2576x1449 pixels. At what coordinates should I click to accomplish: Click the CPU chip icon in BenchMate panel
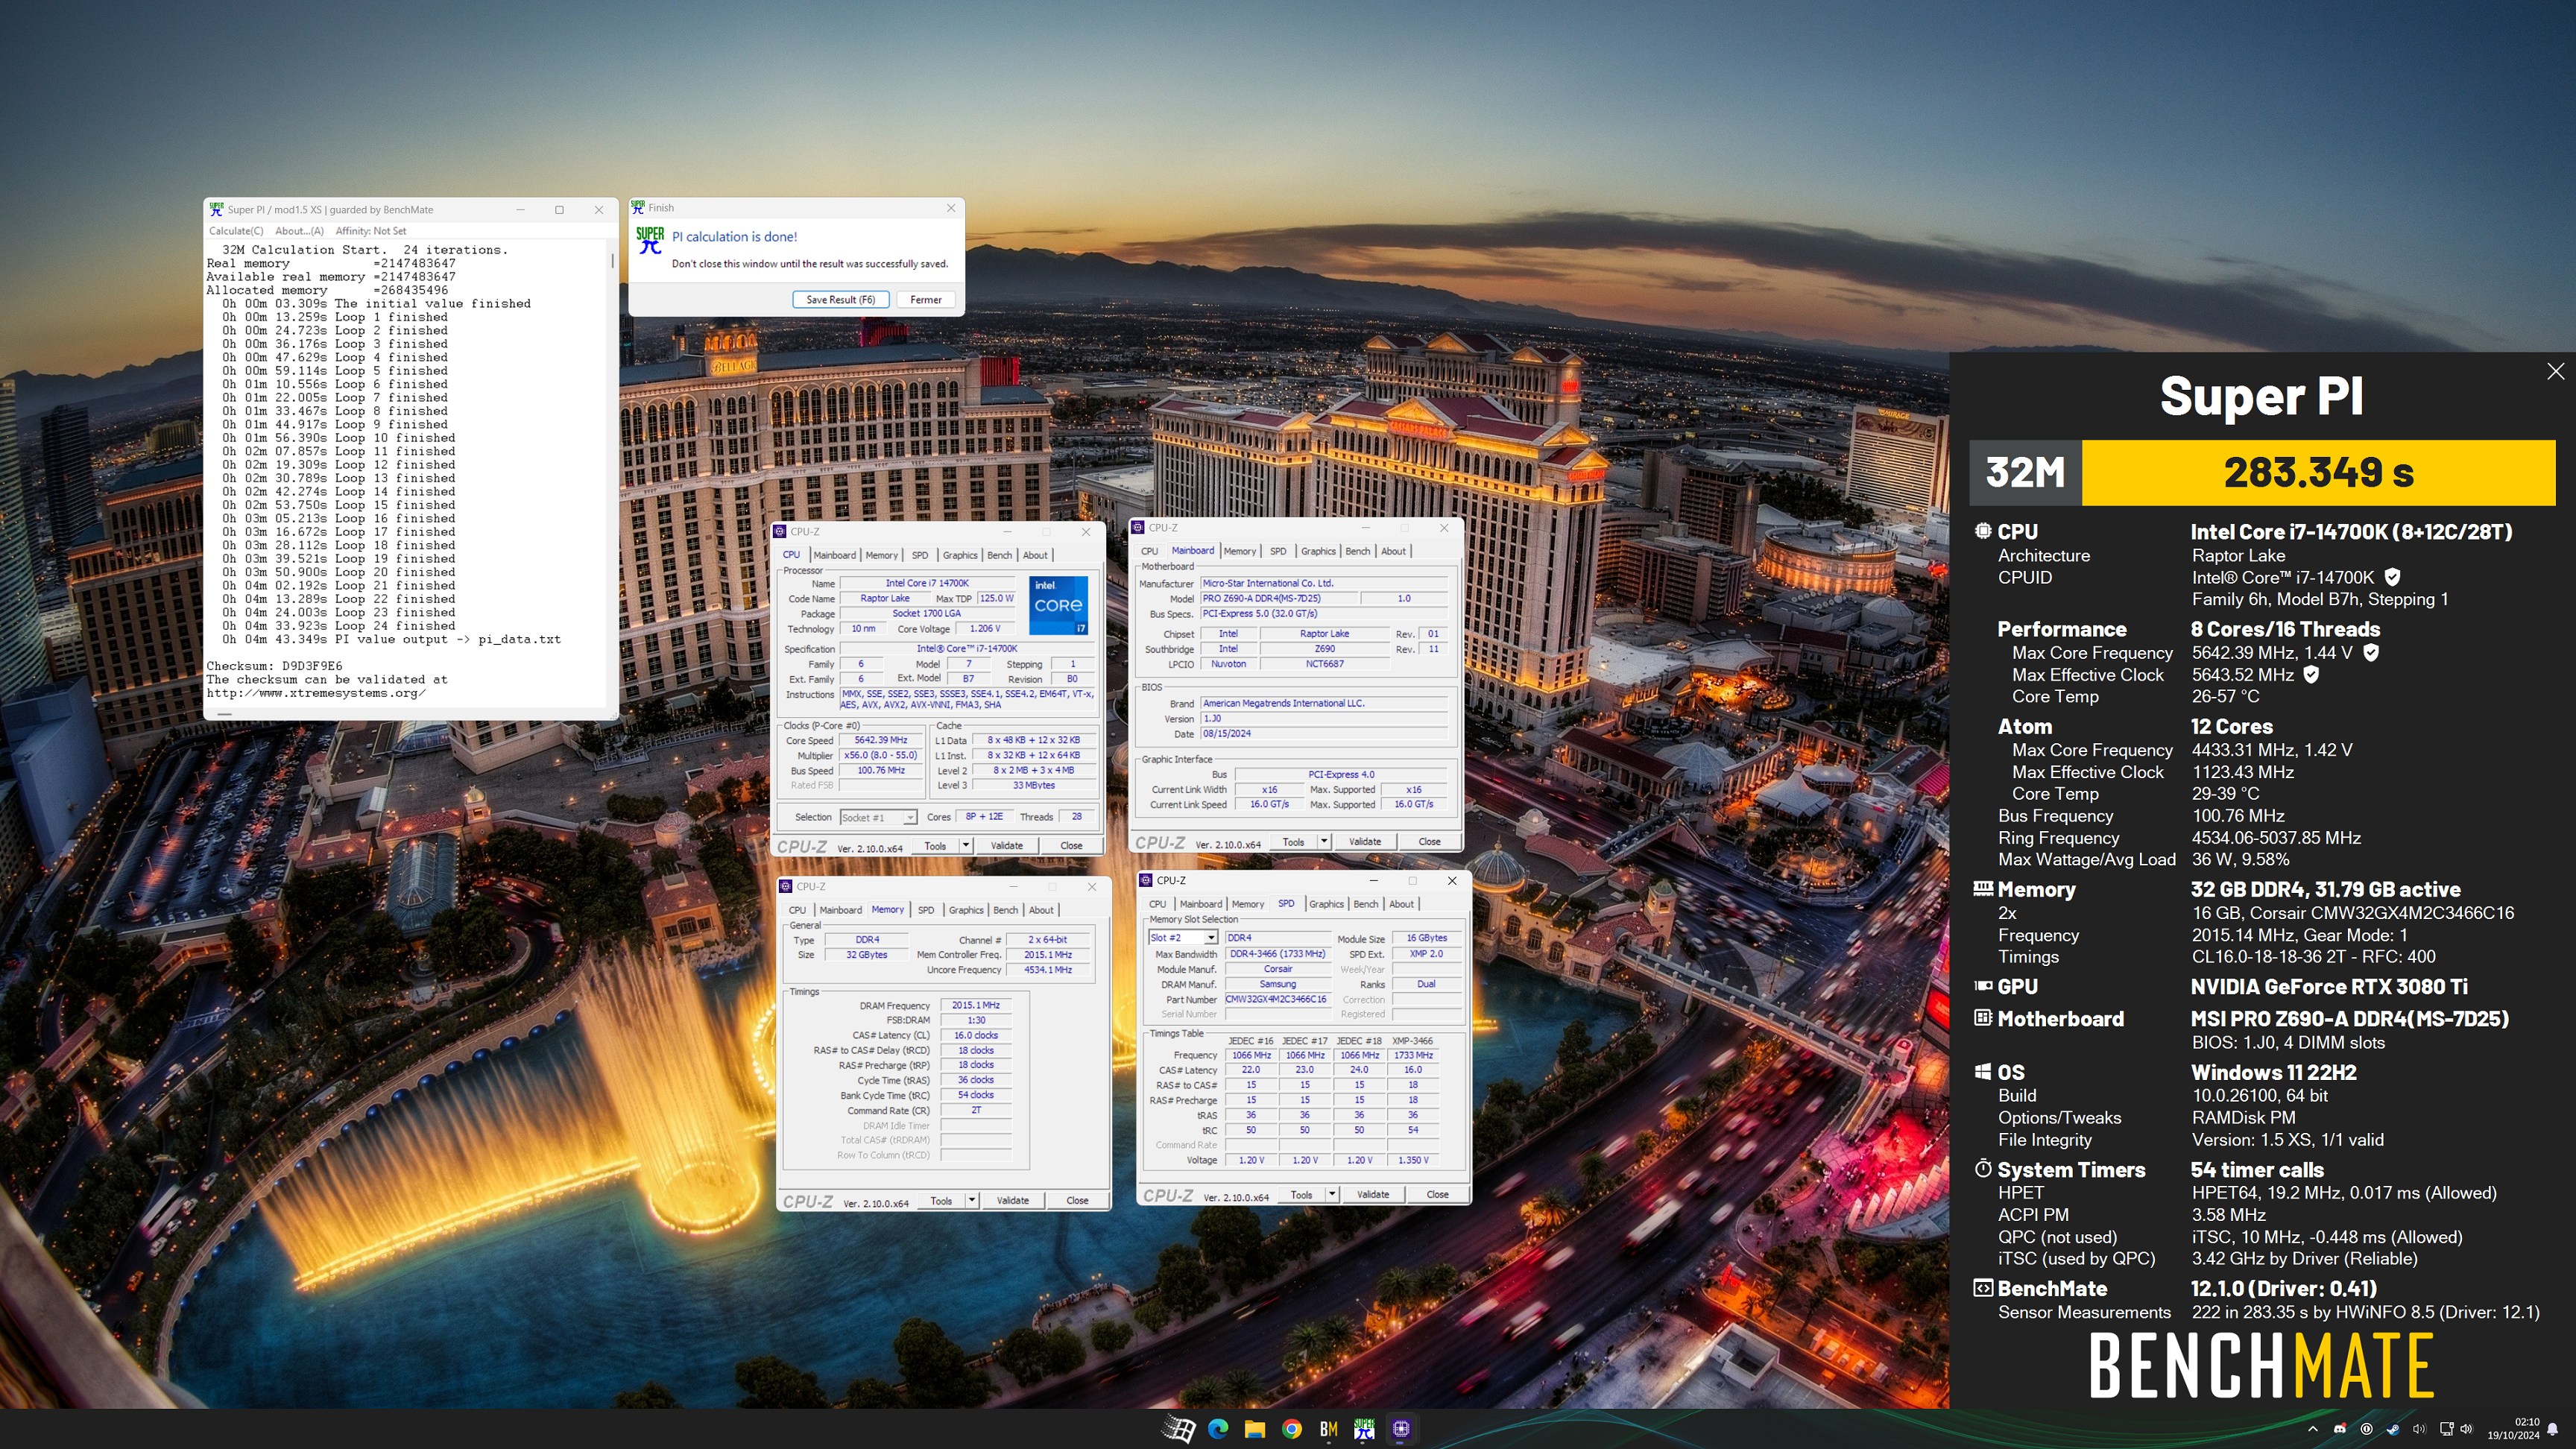pyautogui.click(x=1983, y=531)
